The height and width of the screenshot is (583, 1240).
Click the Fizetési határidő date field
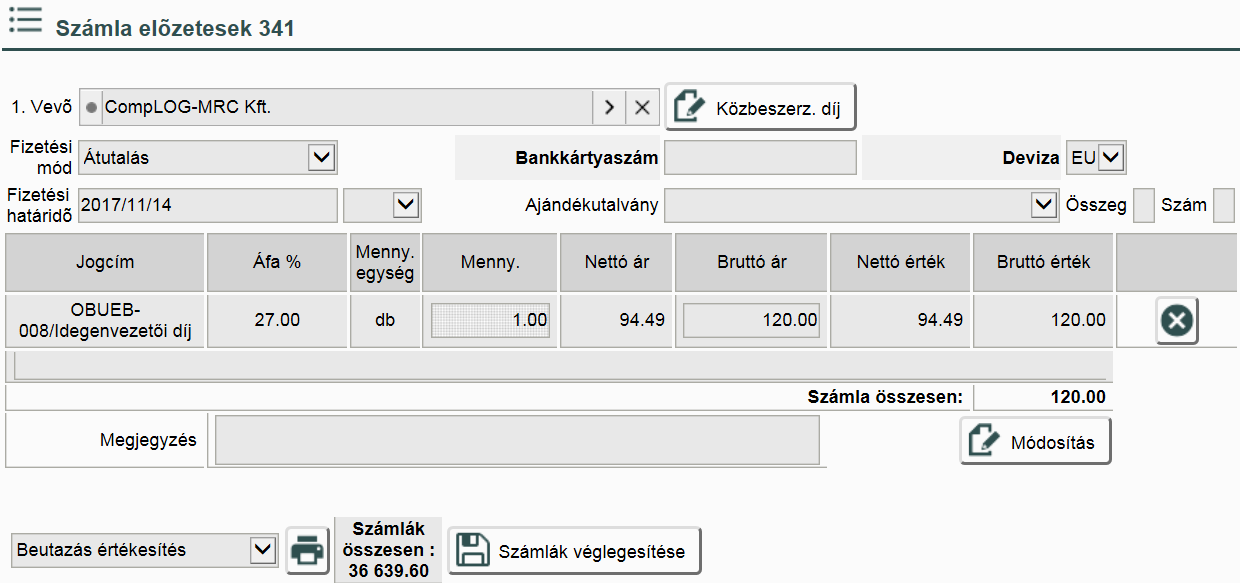click(207, 205)
